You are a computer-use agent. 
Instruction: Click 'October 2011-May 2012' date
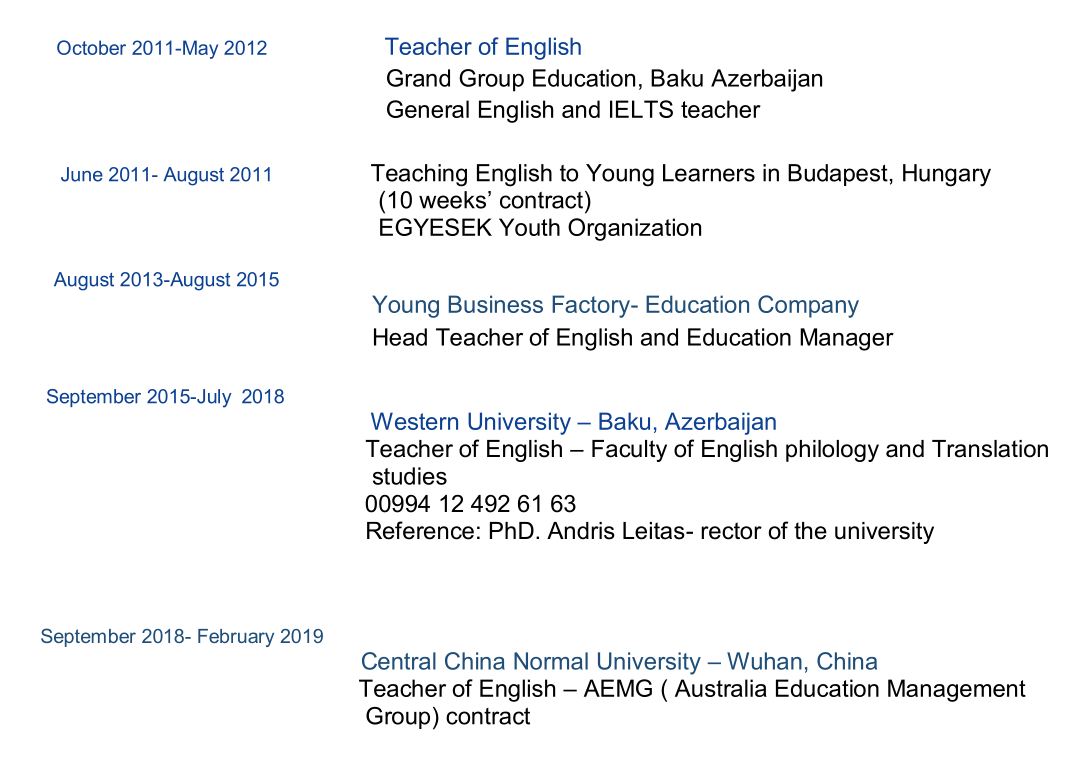click(x=162, y=48)
